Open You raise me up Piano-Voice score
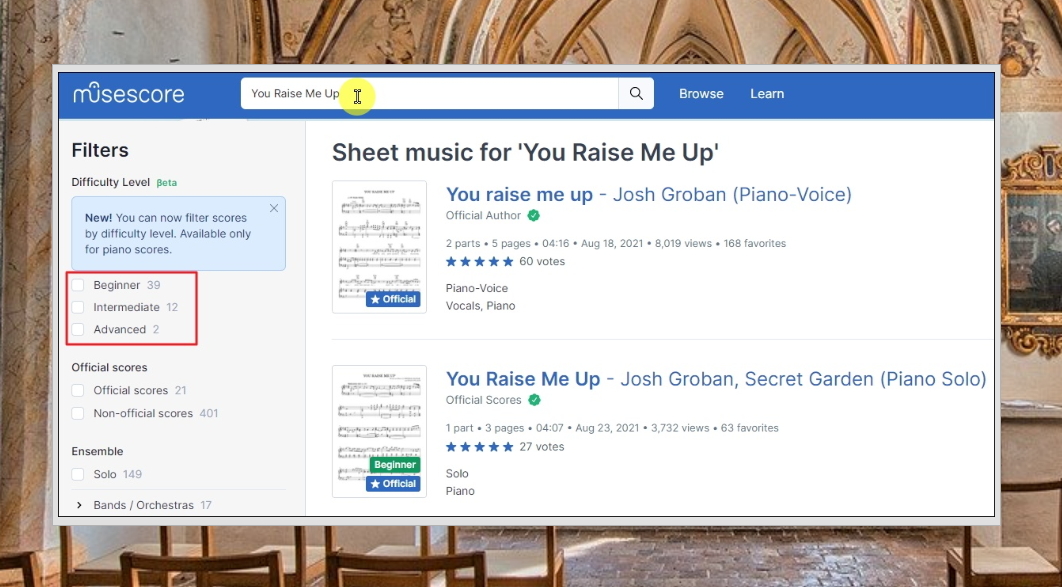The width and height of the screenshot is (1062, 587). (x=648, y=194)
